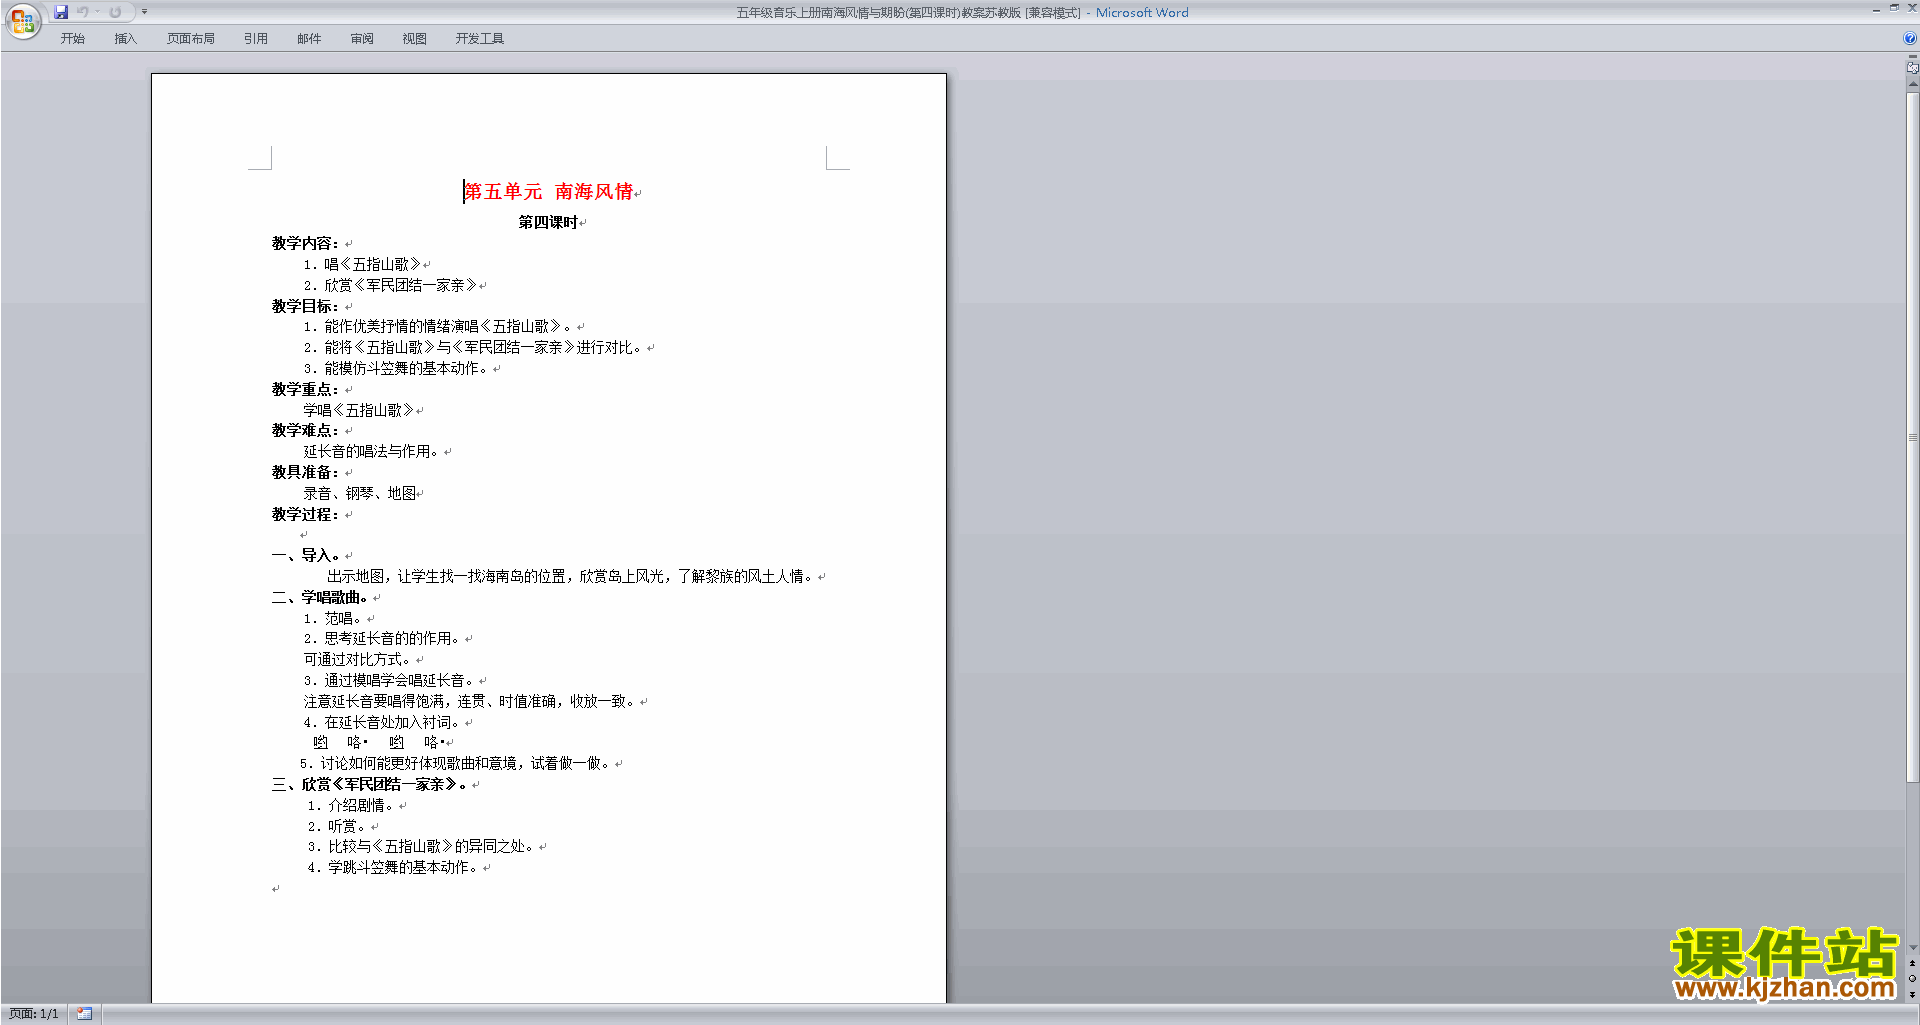Click the line '录音、钢琴、地图'
1920x1025 pixels.
[x=360, y=493]
